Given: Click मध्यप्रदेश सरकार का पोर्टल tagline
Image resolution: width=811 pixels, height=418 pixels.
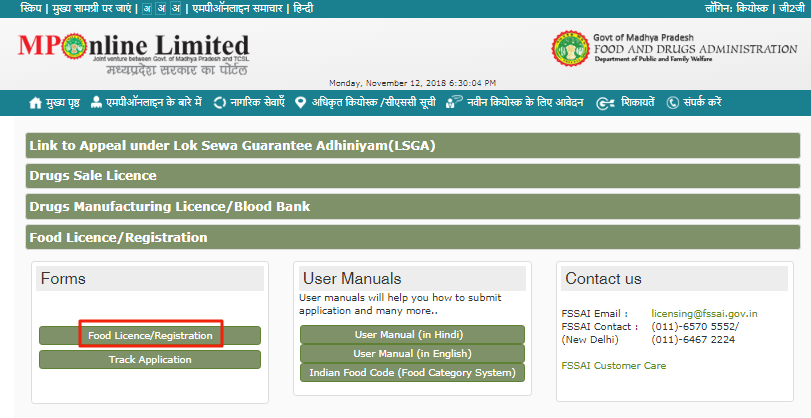Looking at the screenshot, I should click(x=177, y=69).
